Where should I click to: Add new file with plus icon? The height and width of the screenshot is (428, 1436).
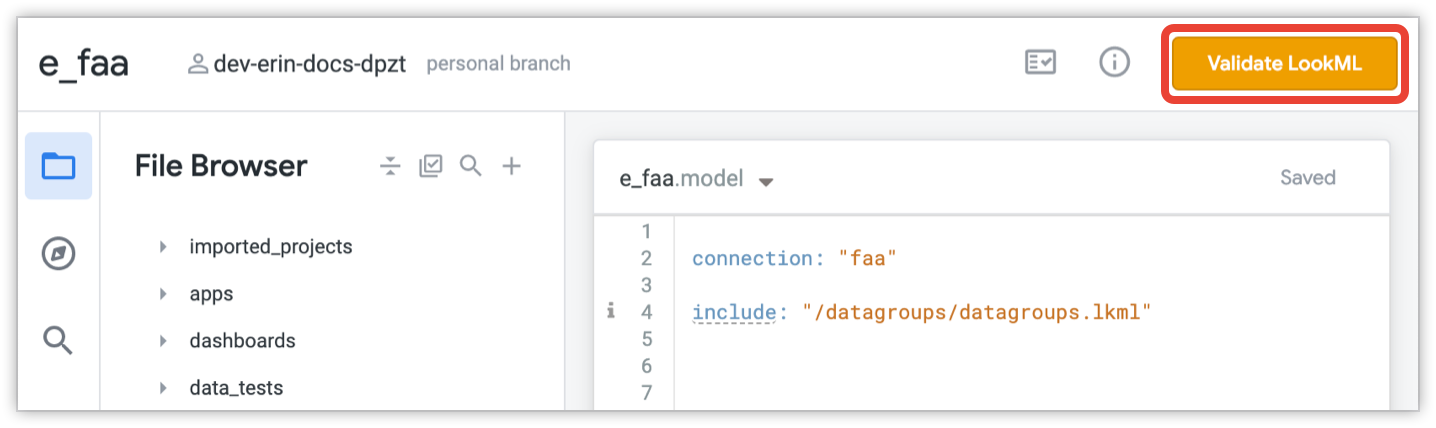[512, 166]
